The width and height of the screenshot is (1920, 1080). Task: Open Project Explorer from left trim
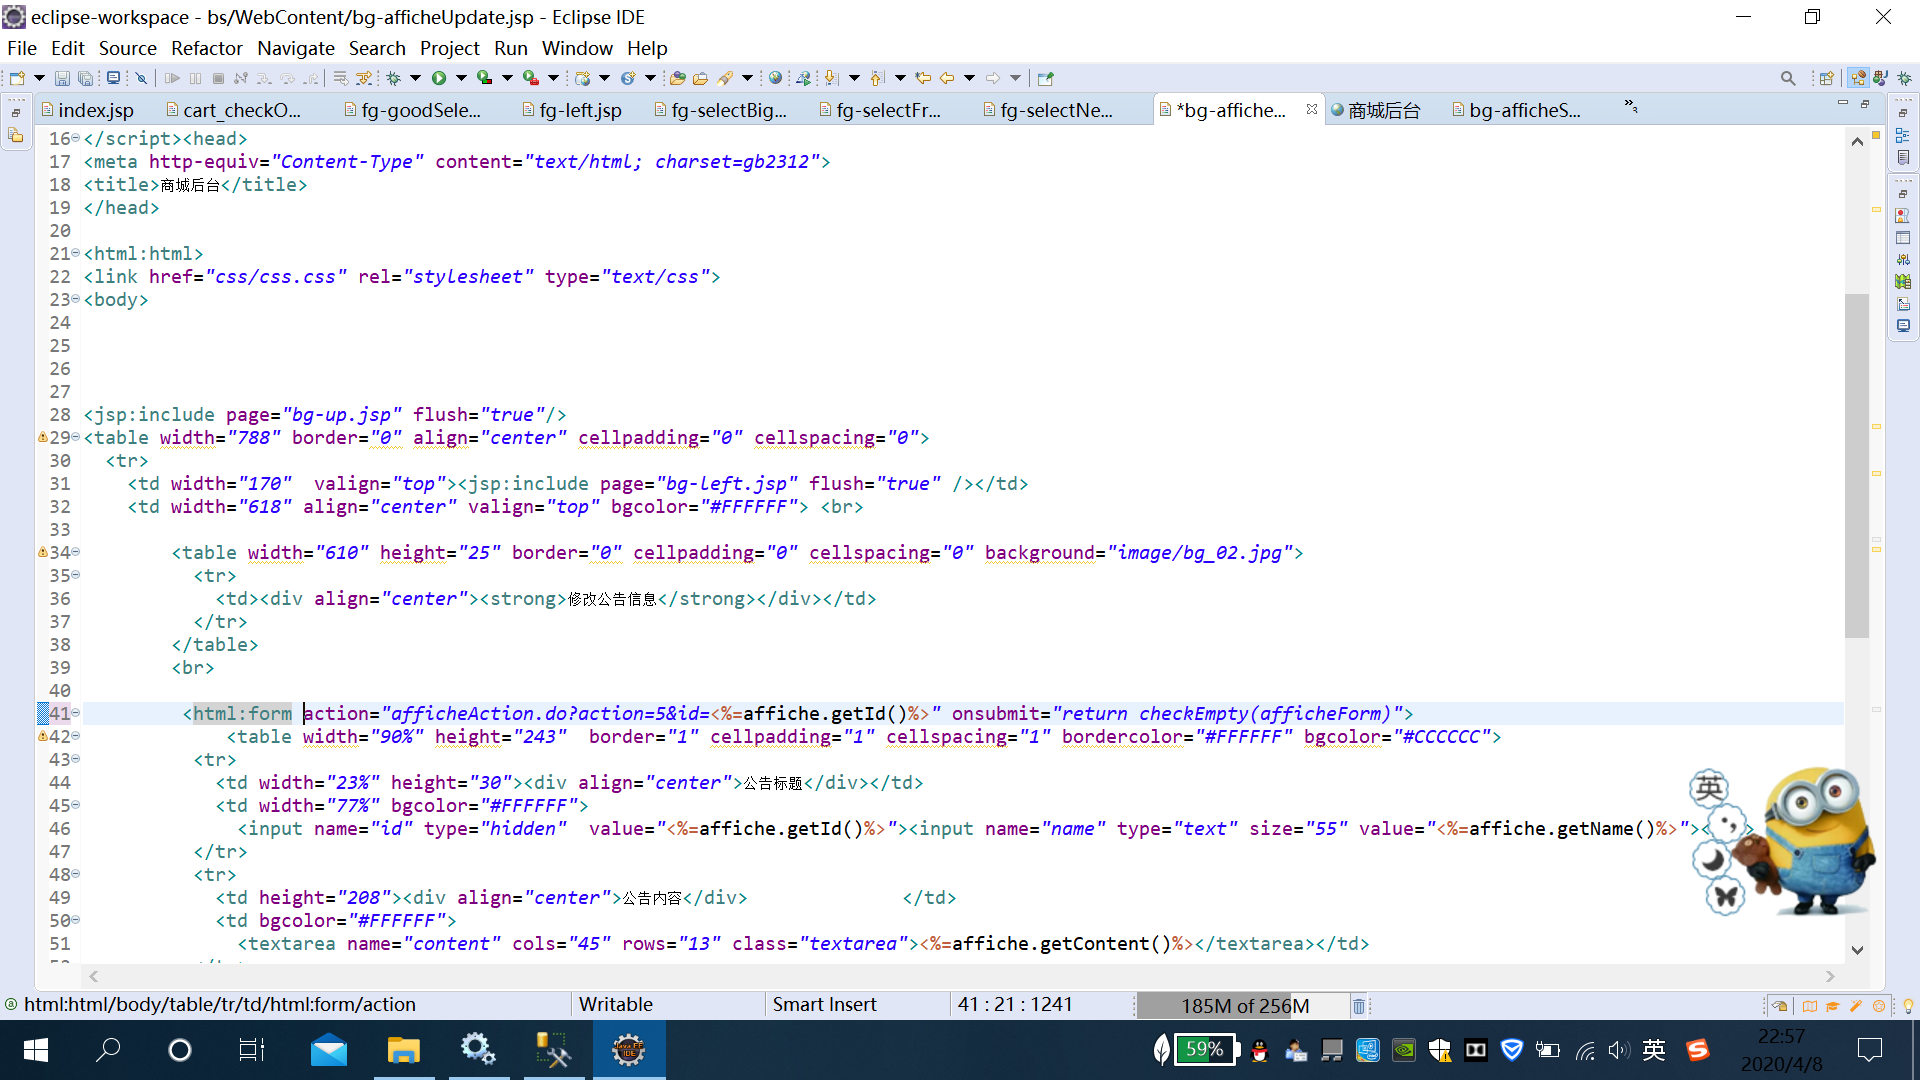tap(16, 136)
